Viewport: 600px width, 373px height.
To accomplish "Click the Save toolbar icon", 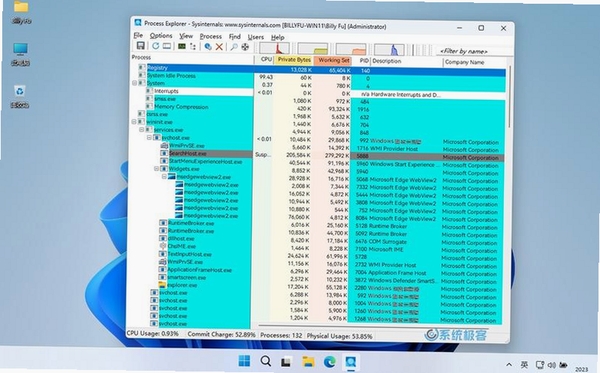I will [x=140, y=46].
